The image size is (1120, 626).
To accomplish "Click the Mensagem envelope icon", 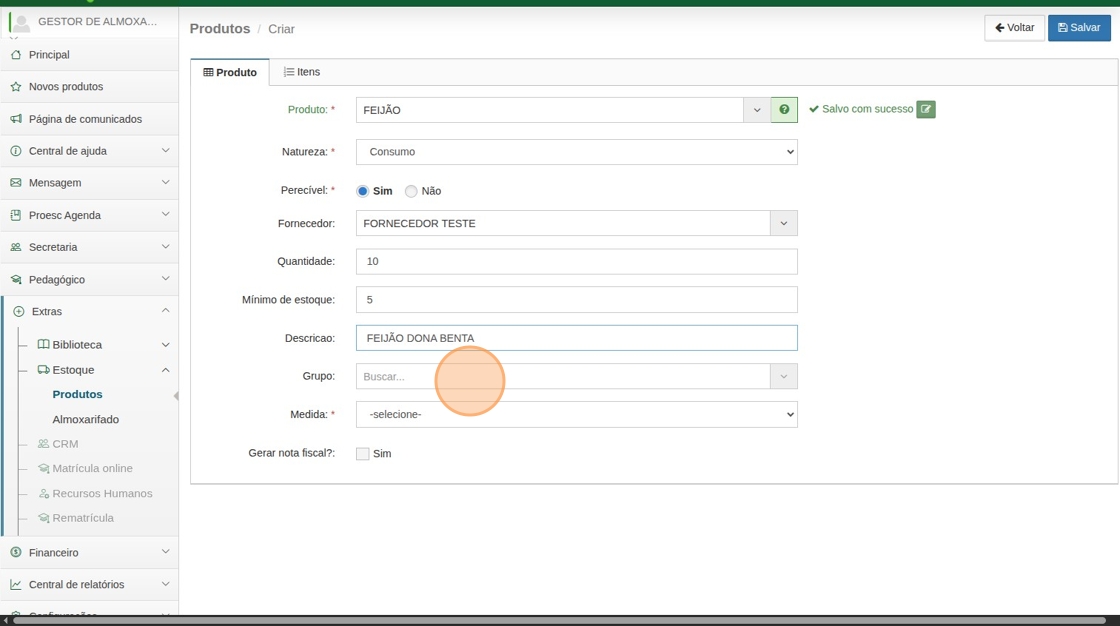I will 16,183.
